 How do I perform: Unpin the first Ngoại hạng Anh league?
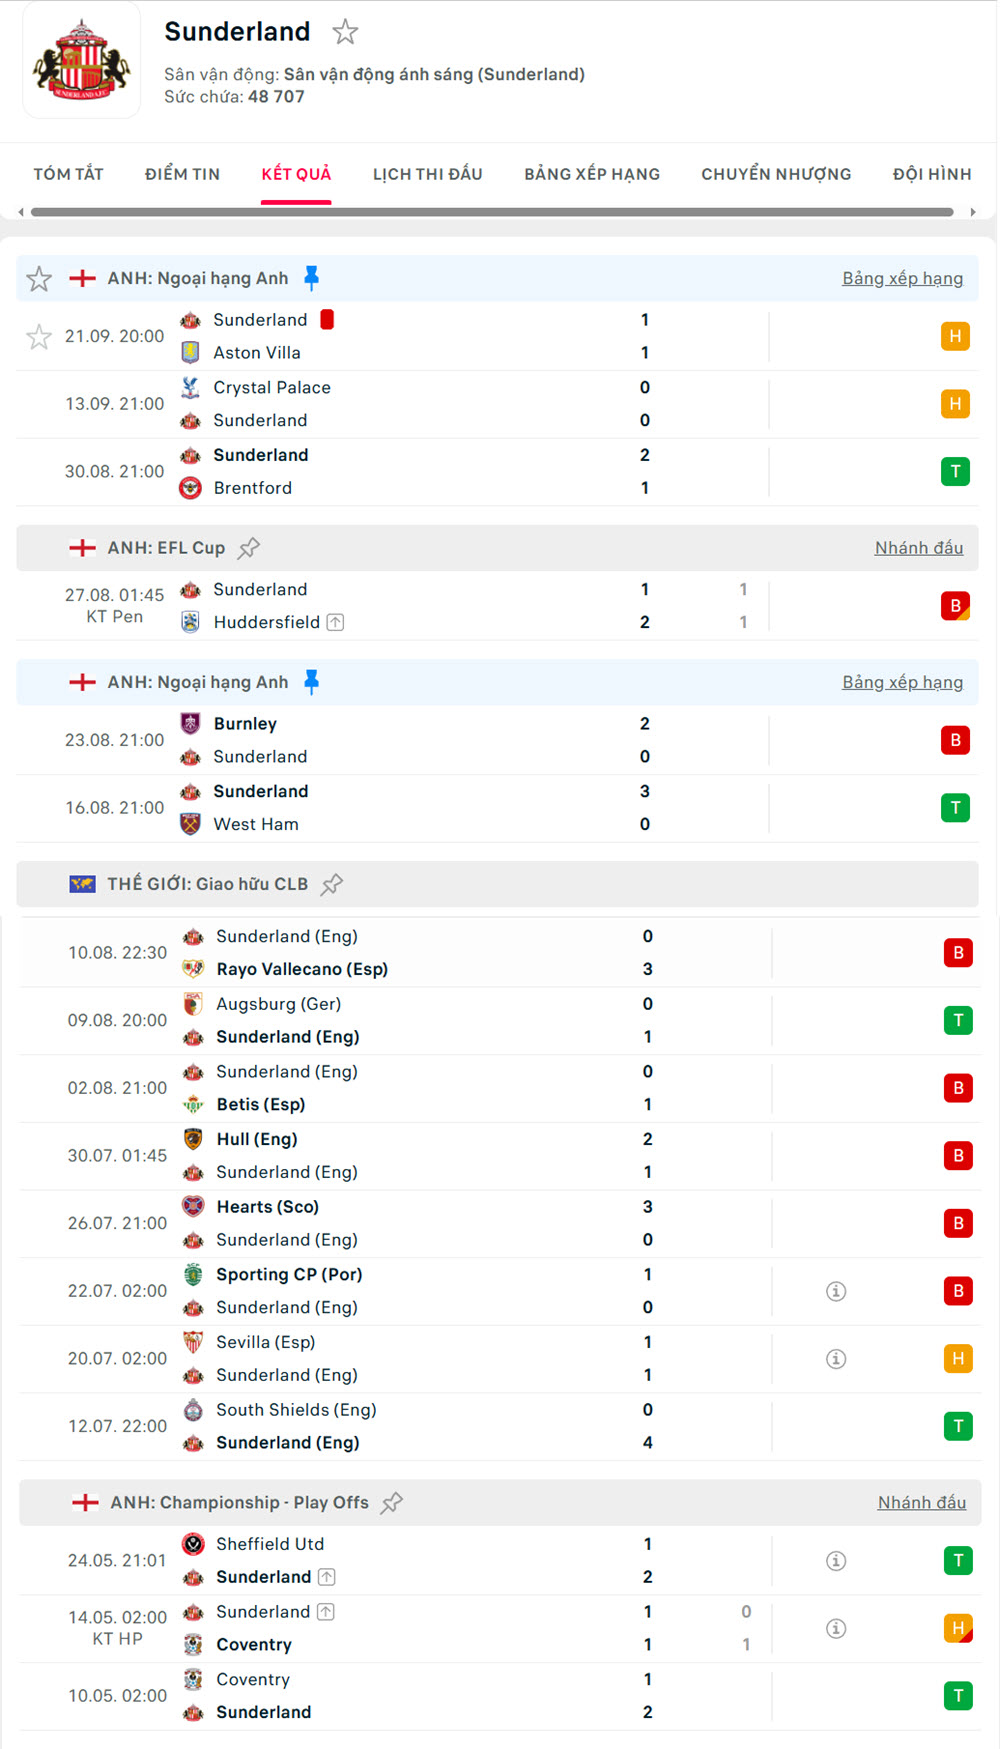tap(311, 278)
